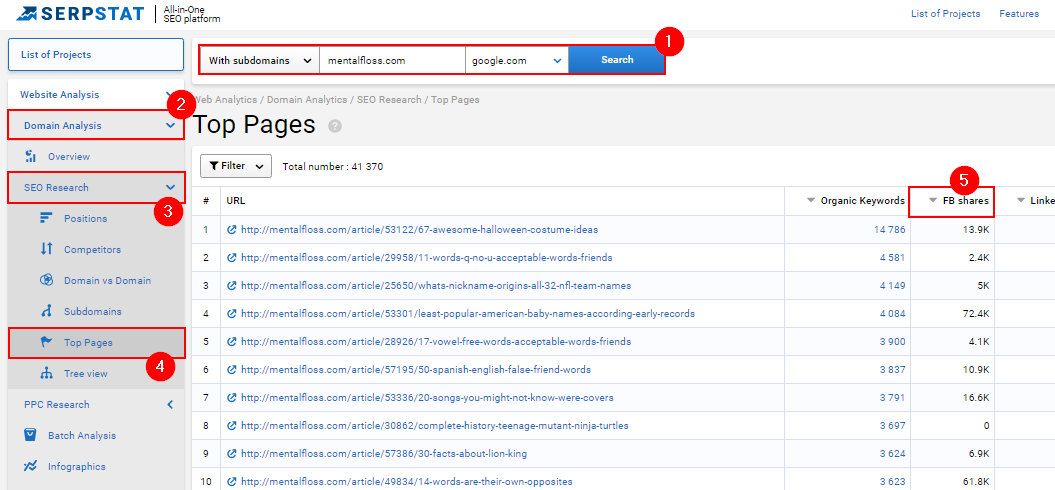Open external link icon for 30-facts-about-lion-king URL
Viewport: 1055px width, 490px height.
tap(232, 454)
